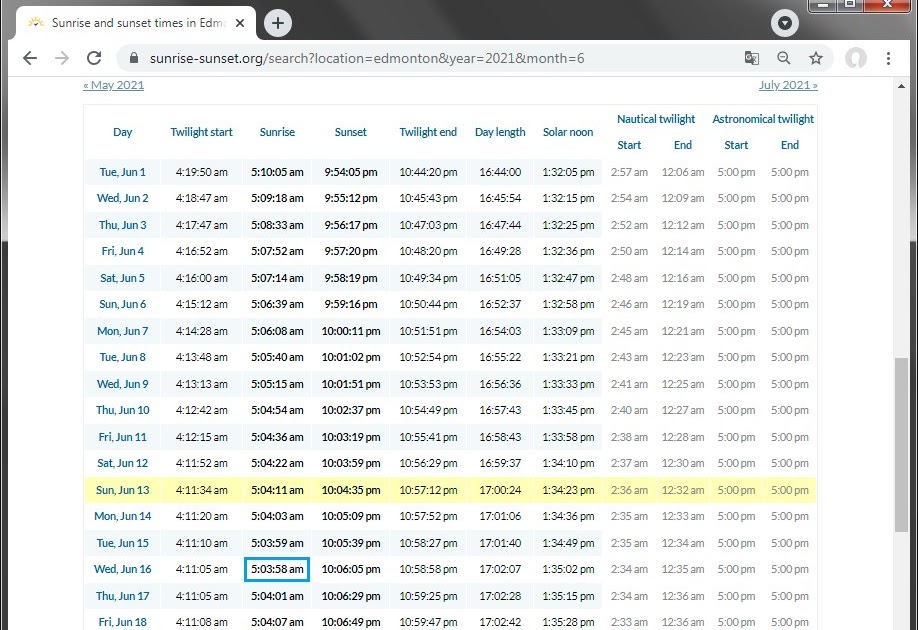Viewport: 918px width, 630px height.
Task: Click the 4:13:48 am twilight start value
Action: tap(201, 357)
